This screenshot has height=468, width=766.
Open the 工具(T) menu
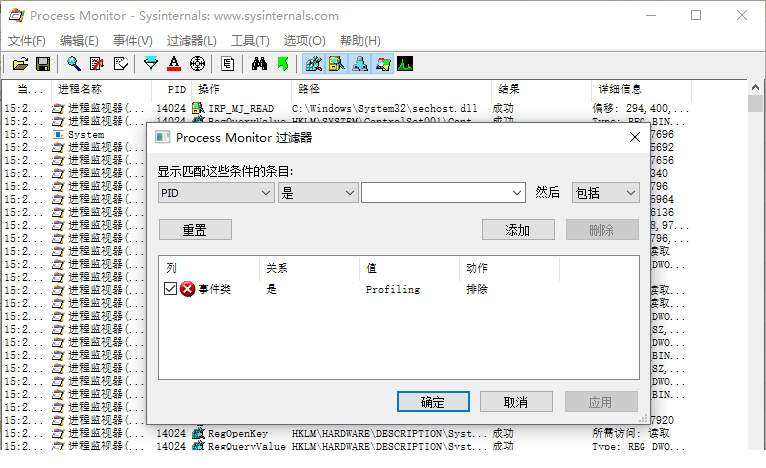click(x=250, y=41)
